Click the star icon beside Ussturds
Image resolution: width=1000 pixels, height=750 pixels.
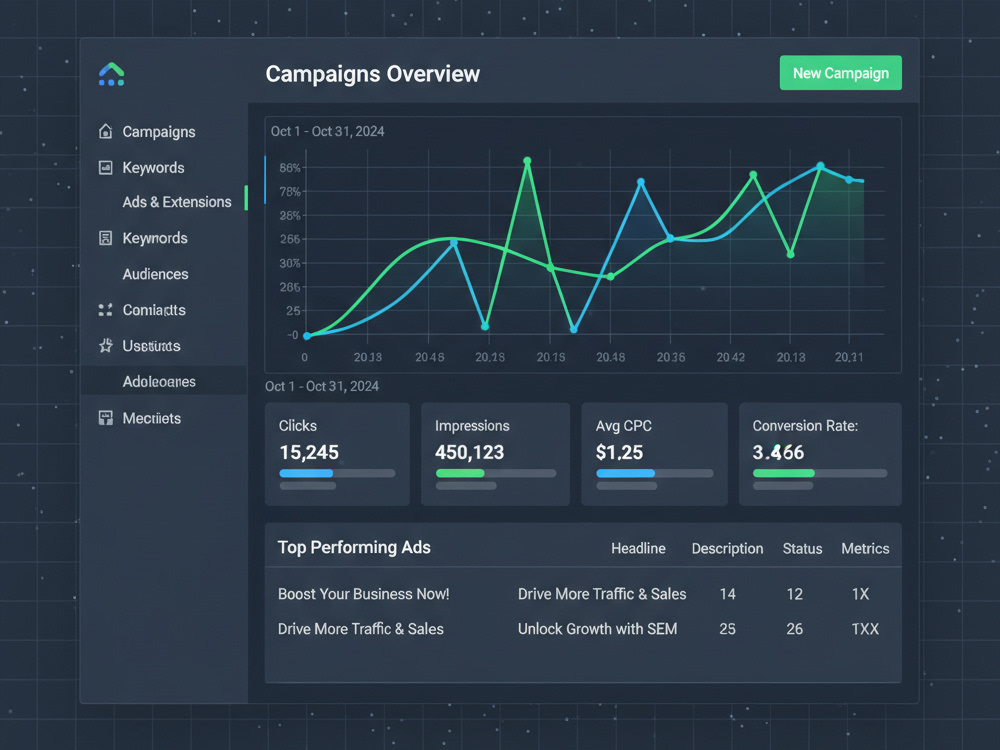coord(106,346)
